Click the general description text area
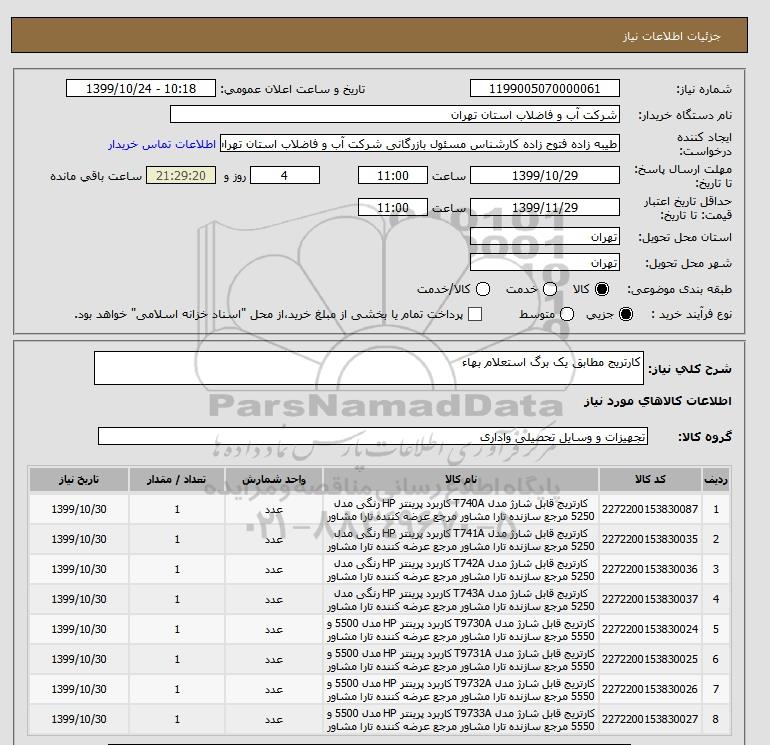This screenshot has height=745, width=770. [369, 368]
